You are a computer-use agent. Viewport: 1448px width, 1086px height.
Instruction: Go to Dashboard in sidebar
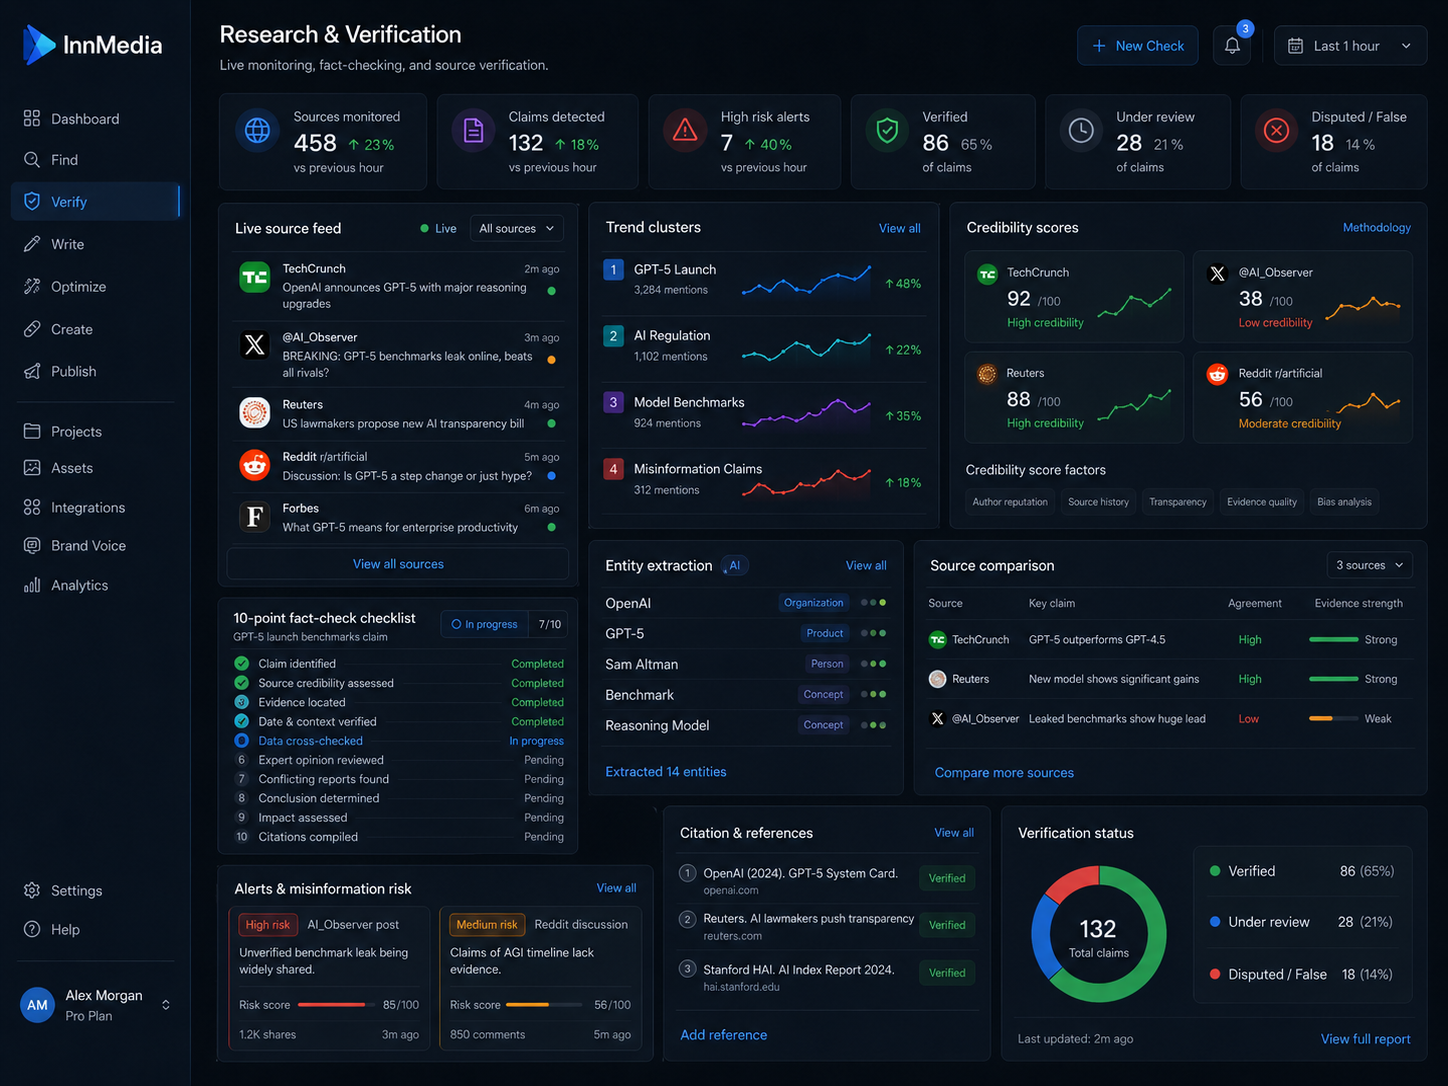pos(96,119)
